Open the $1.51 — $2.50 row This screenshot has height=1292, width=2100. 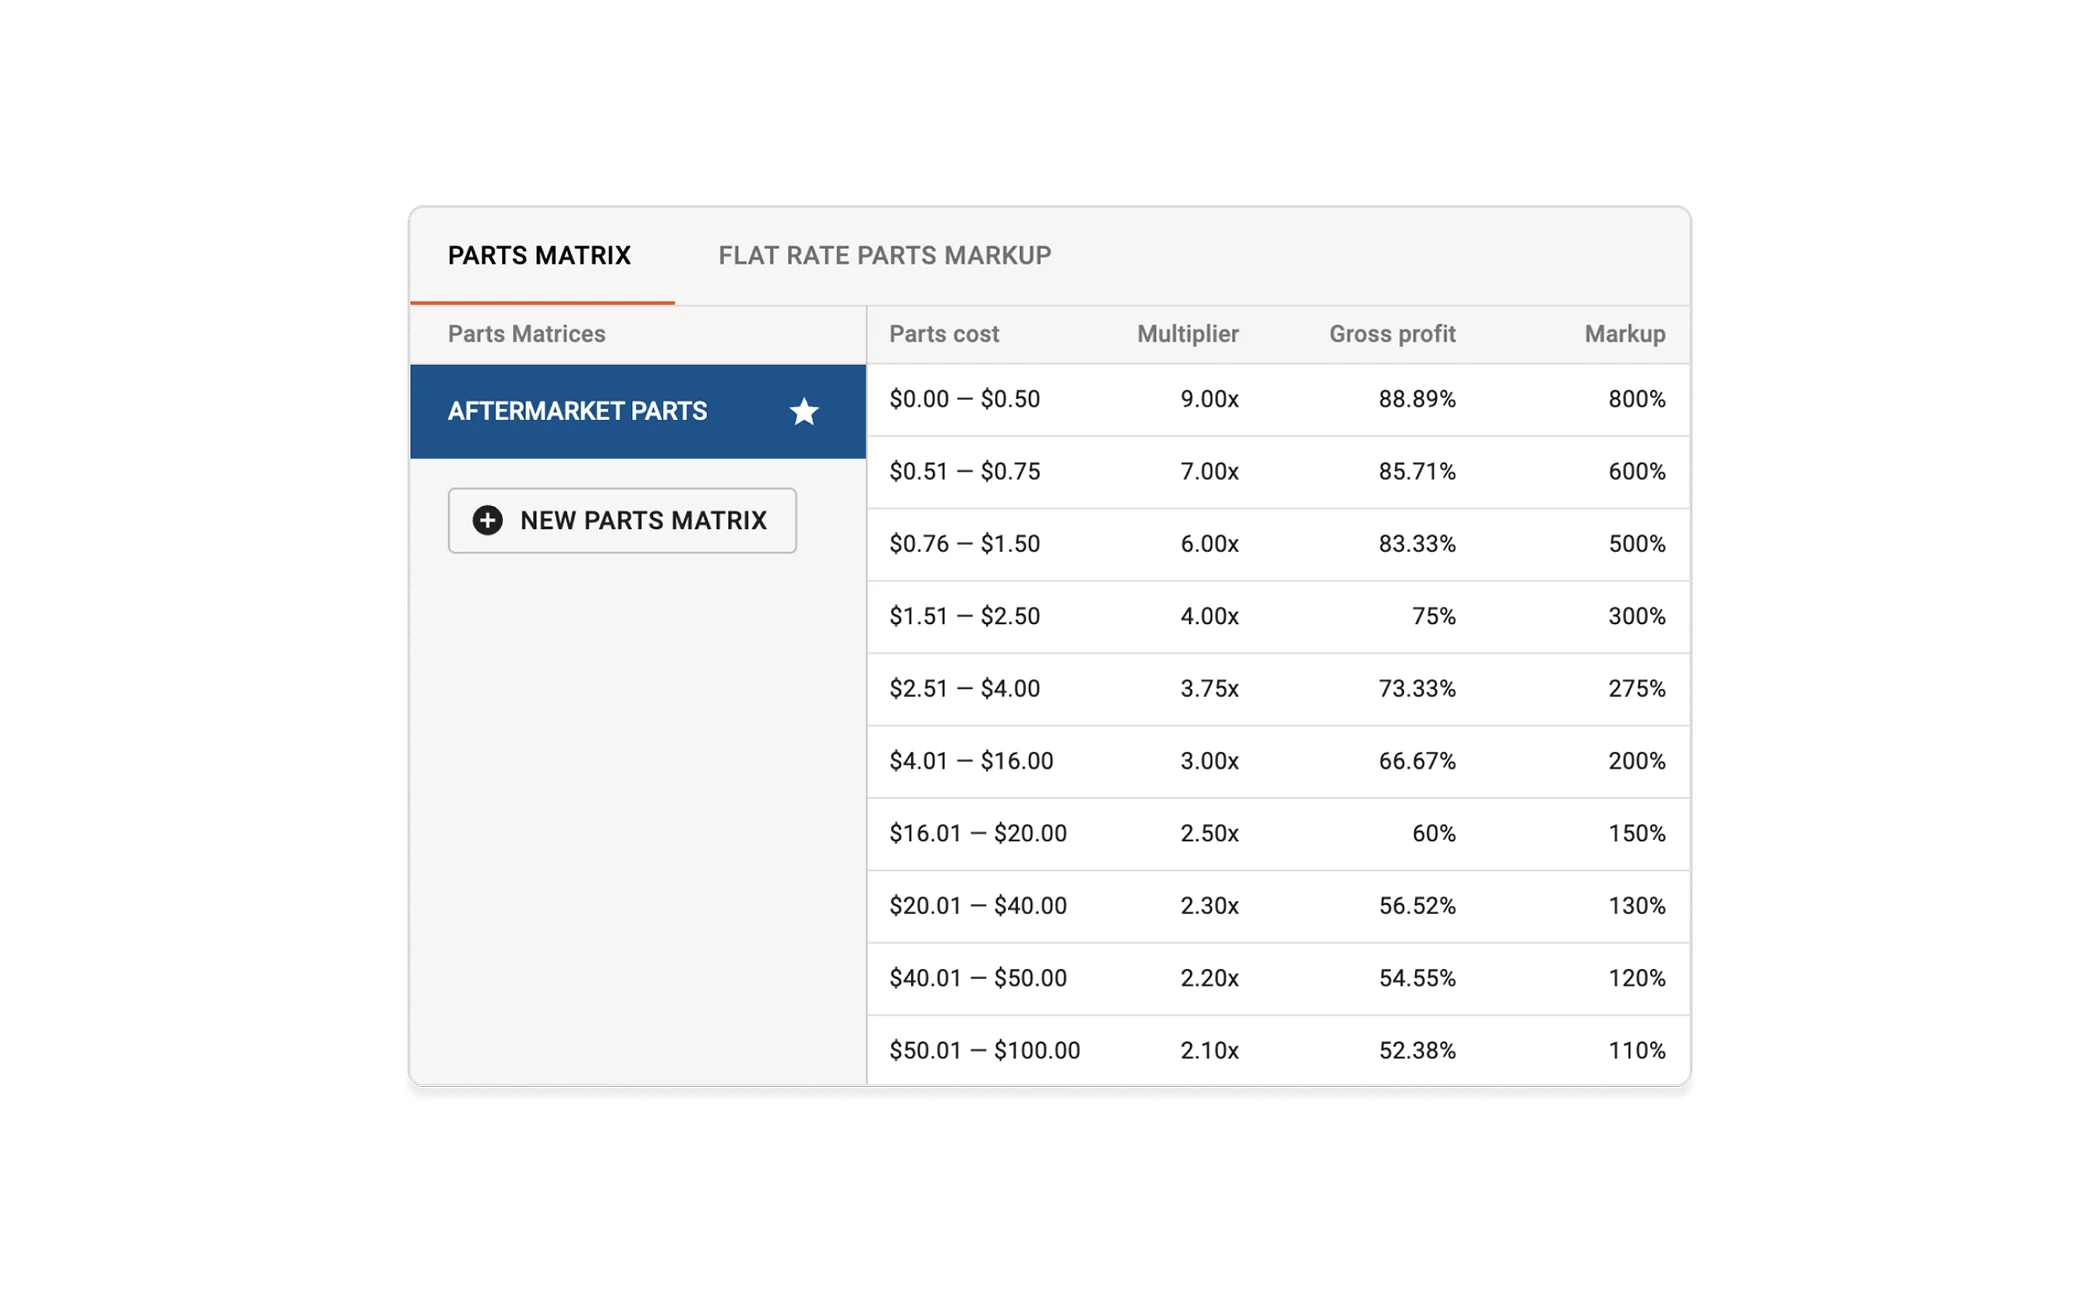964,617
